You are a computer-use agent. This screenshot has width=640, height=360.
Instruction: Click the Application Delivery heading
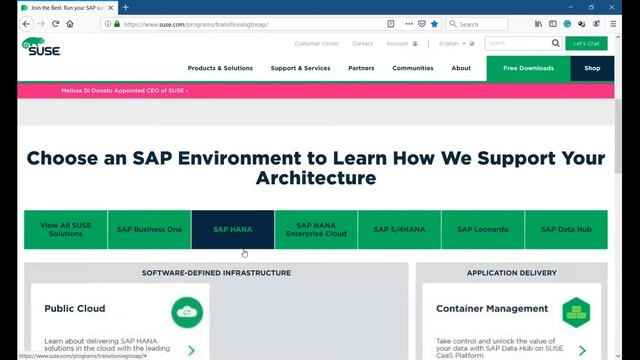[511, 273]
